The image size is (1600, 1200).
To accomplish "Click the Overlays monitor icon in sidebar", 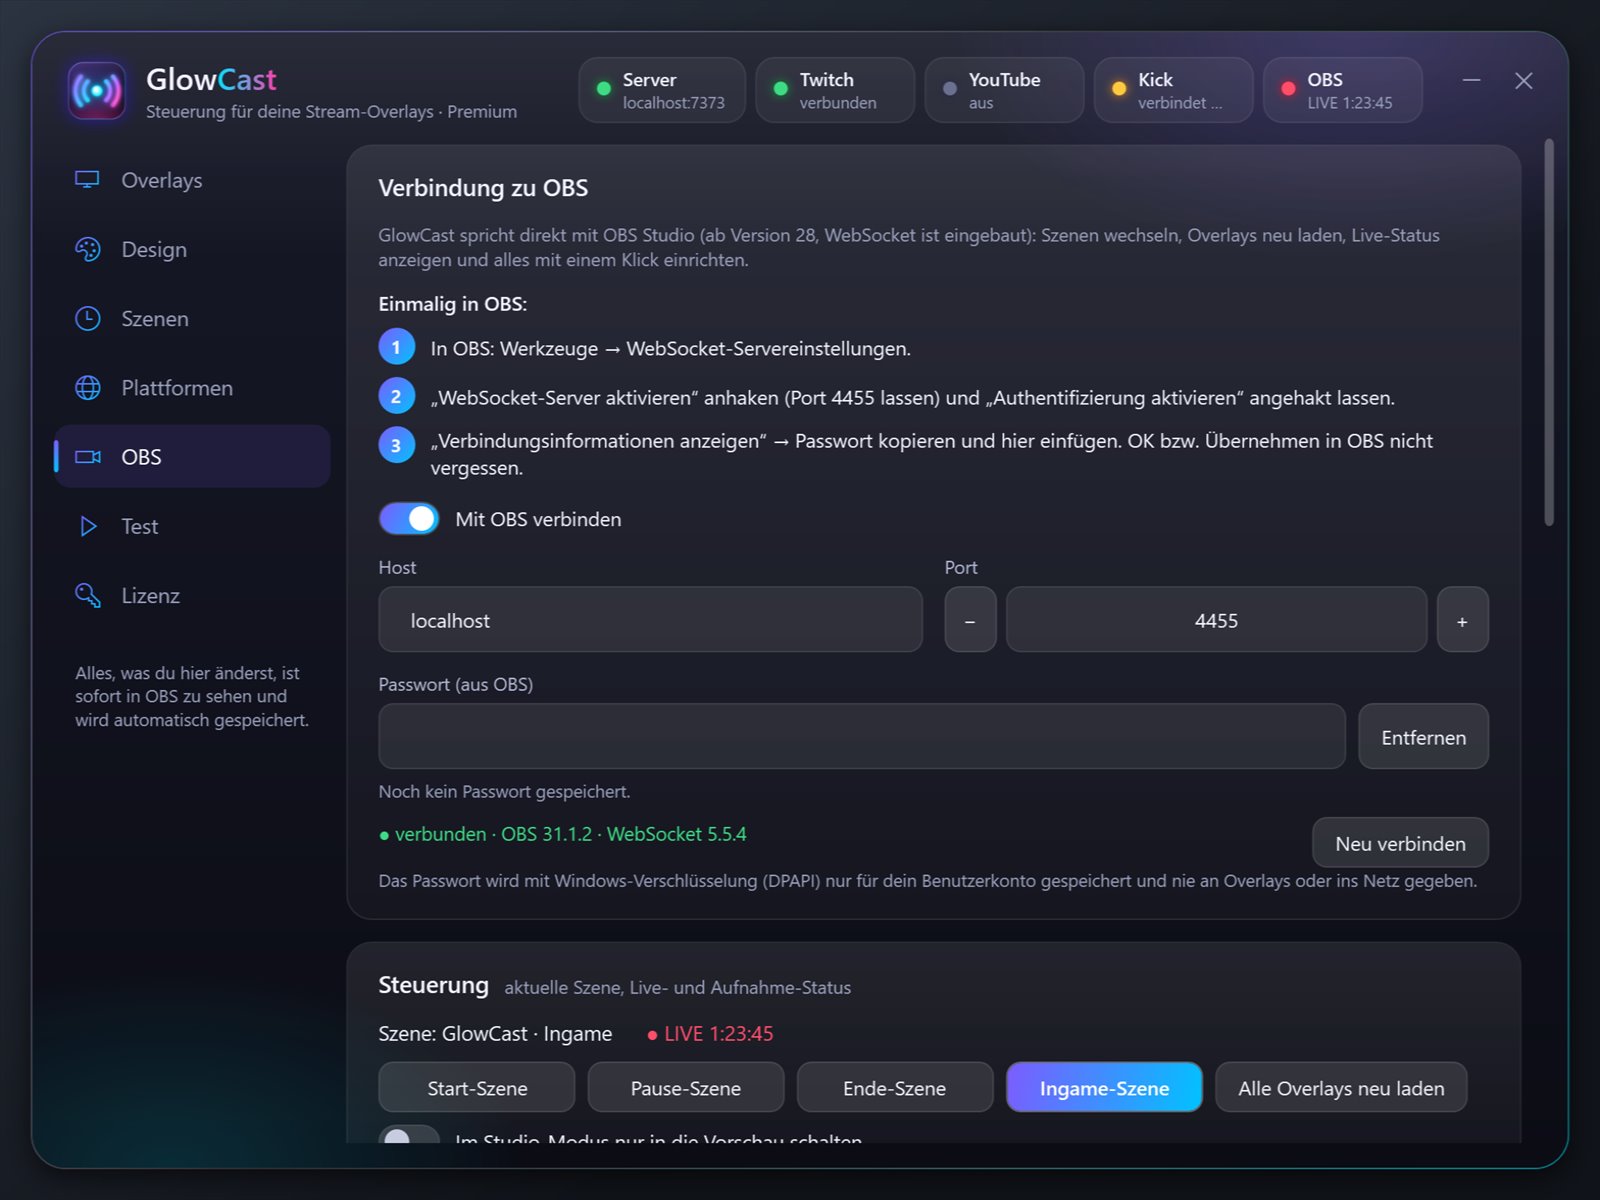I will tap(87, 180).
